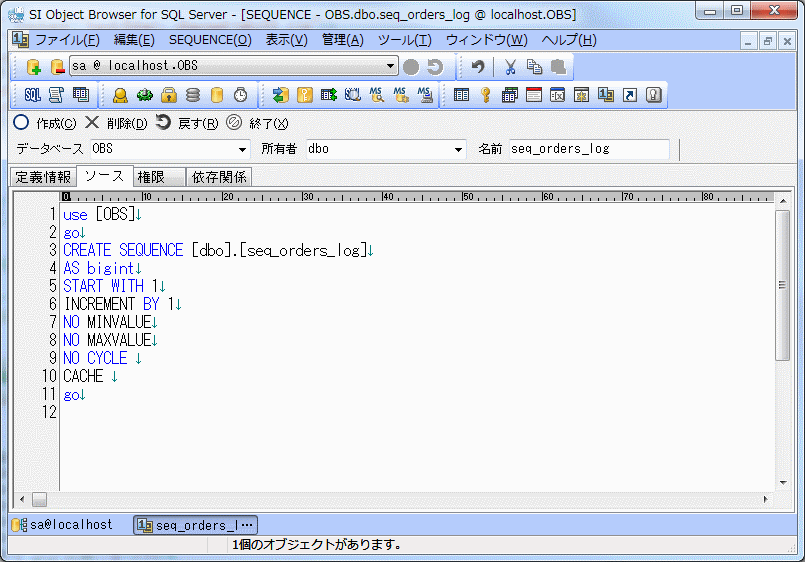This screenshot has width=805, height=562.
Task: Click the SQL execution tool icon
Action: pyautogui.click(x=32, y=95)
